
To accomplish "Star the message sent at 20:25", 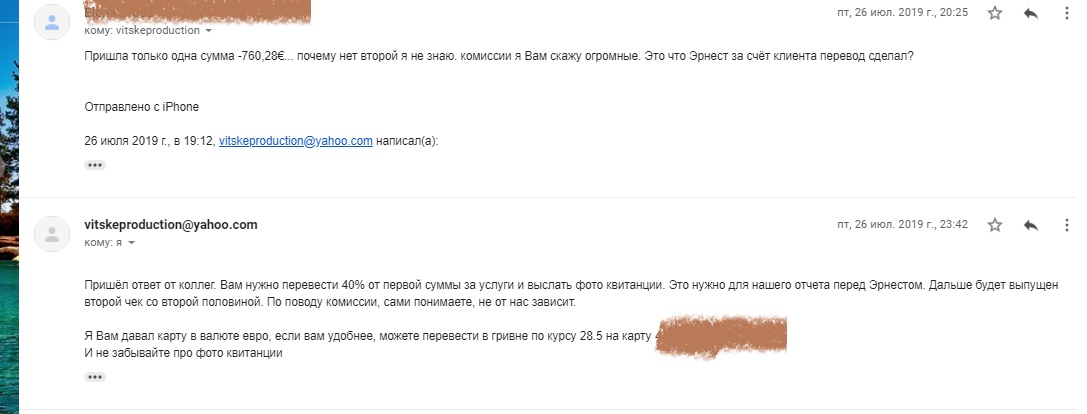I will pyautogui.click(x=995, y=13).
